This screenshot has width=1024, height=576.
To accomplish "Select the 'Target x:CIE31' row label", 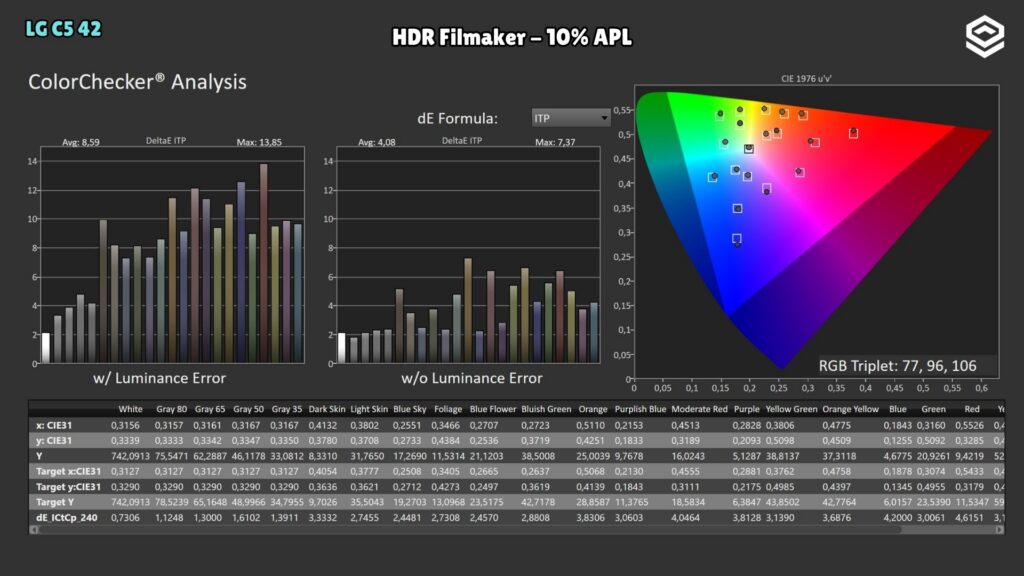I will coord(69,472).
